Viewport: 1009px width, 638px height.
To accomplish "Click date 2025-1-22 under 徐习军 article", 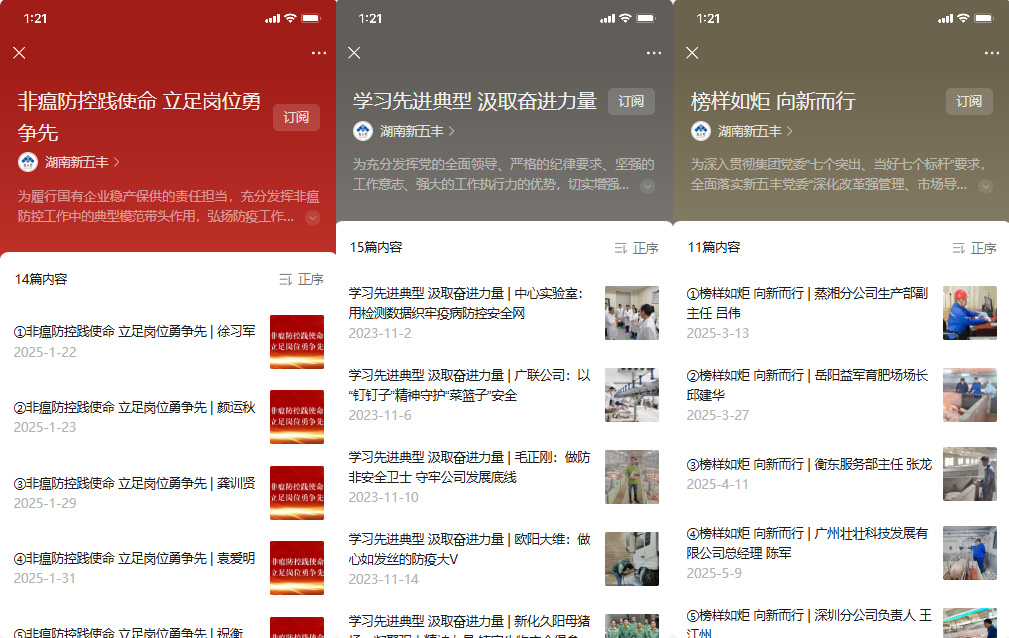I will coord(45,352).
